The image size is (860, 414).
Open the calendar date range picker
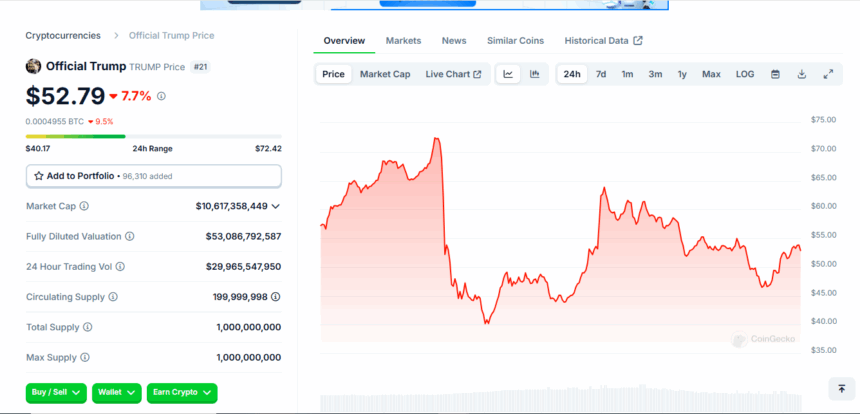coord(775,74)
